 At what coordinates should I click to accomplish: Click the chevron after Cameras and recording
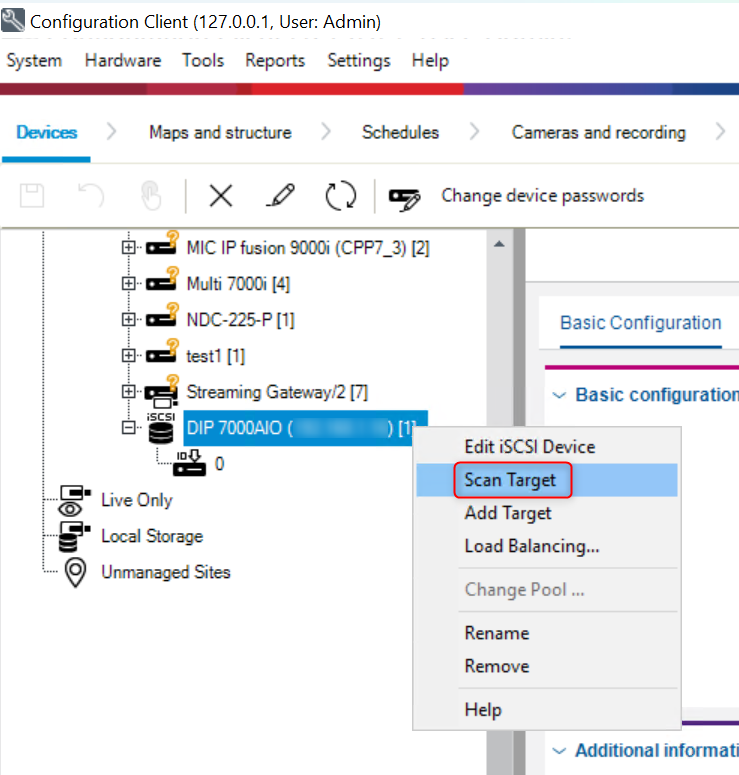pyautogui.click(x=721, y=132)
